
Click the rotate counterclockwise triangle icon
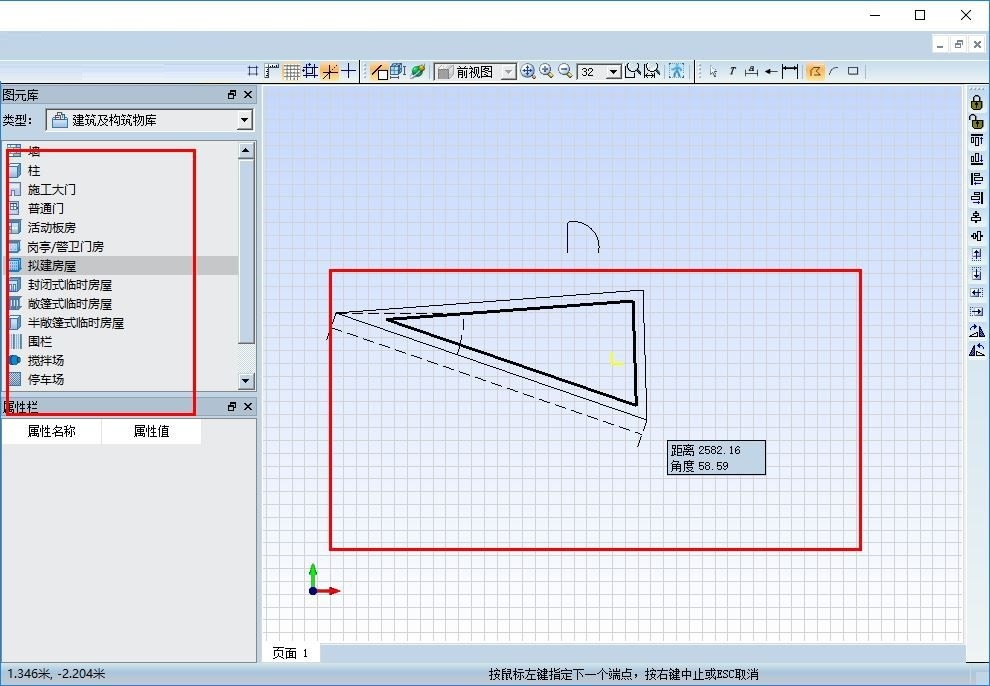coord(977,350)
